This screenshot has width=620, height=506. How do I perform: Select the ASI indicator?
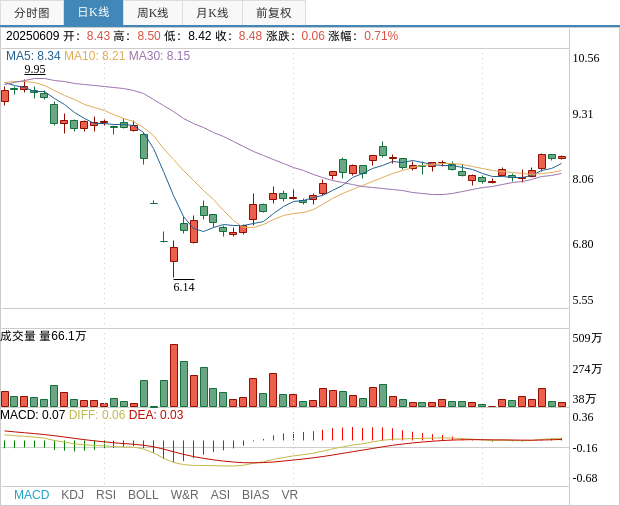[220, 495]
